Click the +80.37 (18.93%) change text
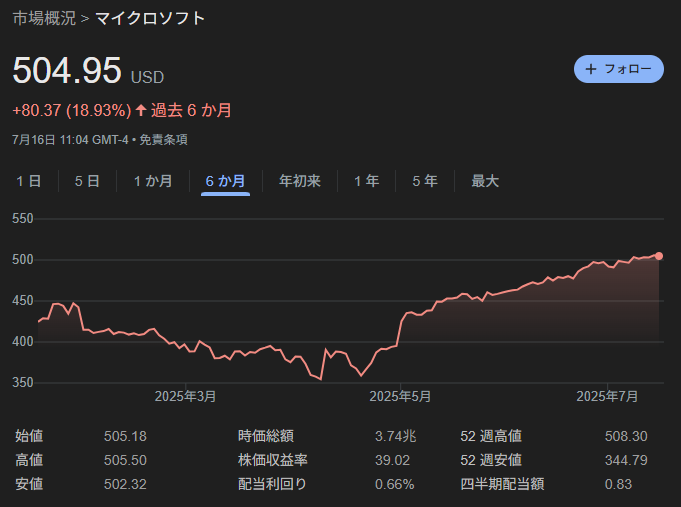Viewport: 681px width, 507px height. tap(72, 110)
